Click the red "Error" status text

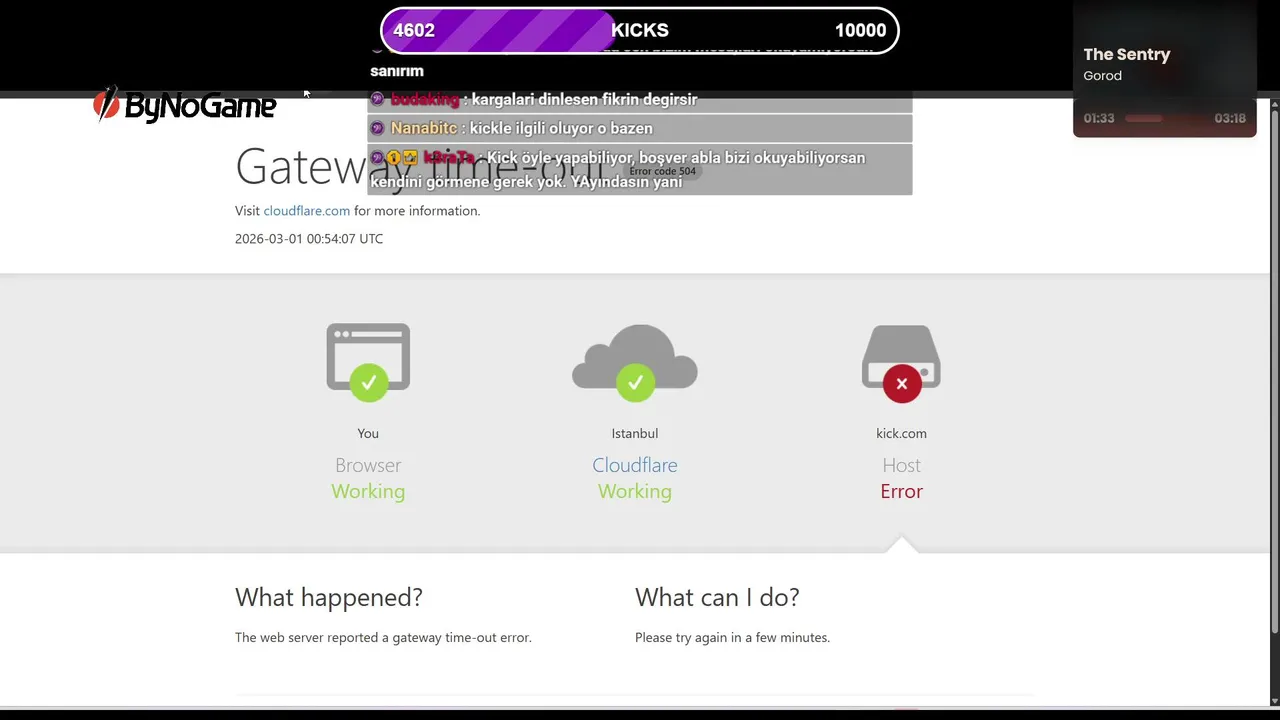(x=901, y=491)
